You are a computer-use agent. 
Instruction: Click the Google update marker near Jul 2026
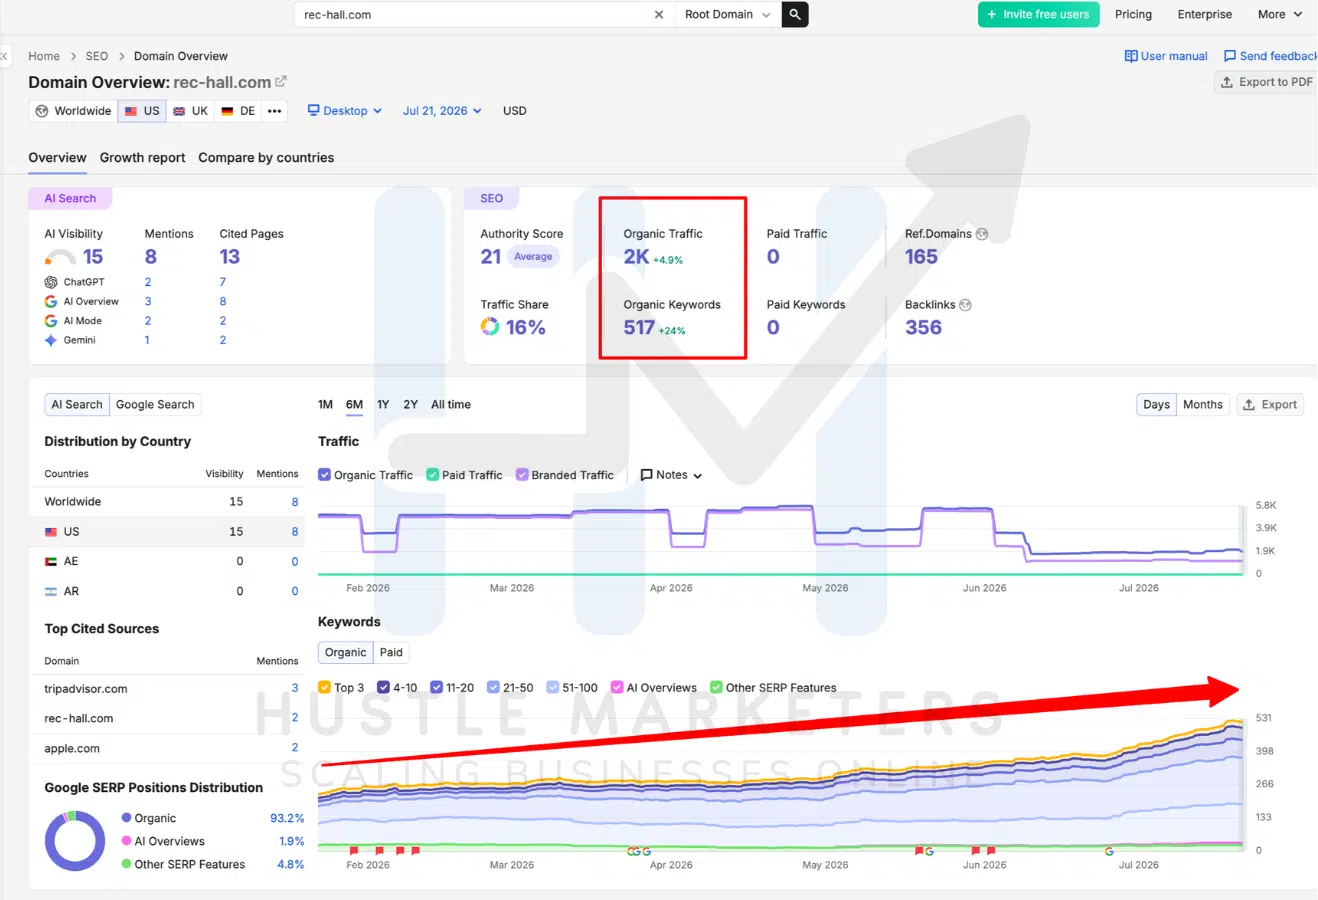1109,851
